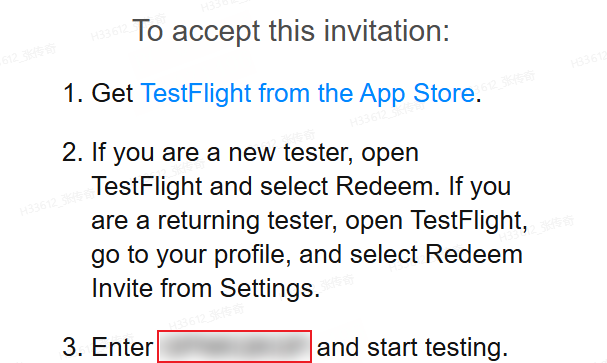The width and height of the screenshot is (607, 363).
Task: Click the word "Get" before the blue link
Action: pyautogui.click(x=112, y=94)
